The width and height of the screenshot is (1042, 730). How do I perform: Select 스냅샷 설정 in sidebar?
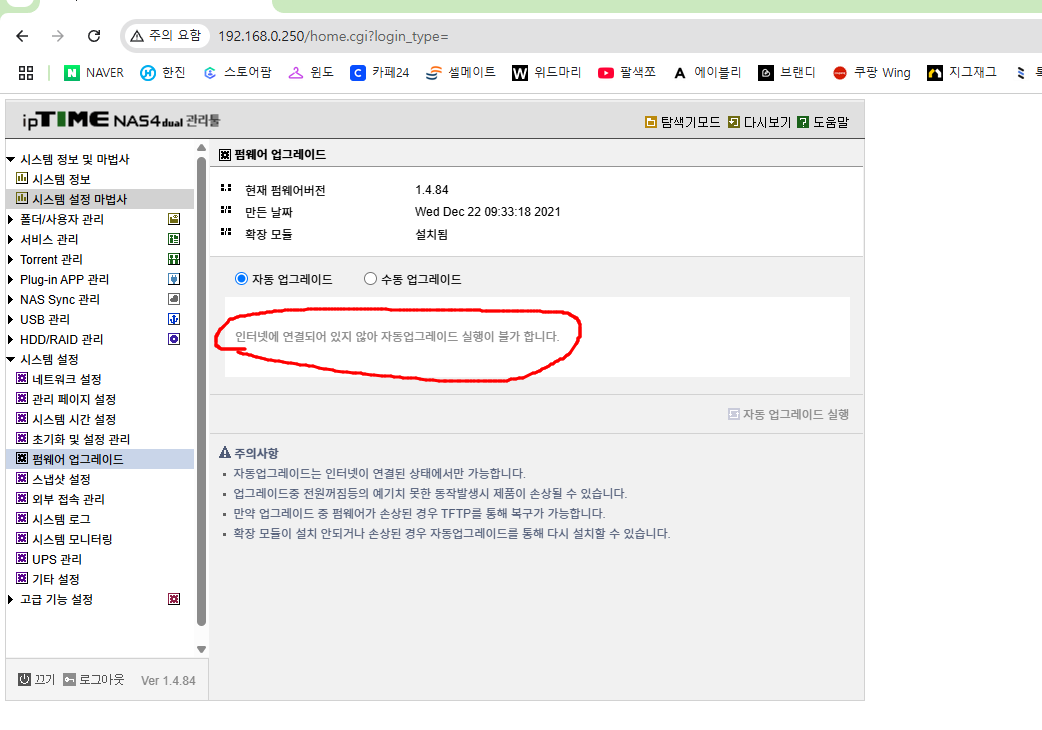(x=61, y=479)
